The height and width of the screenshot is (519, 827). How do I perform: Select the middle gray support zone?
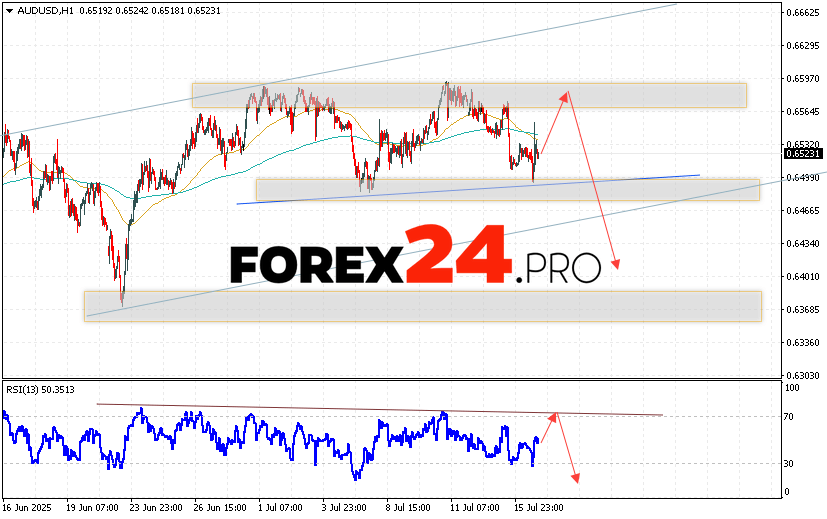[507, 189]
